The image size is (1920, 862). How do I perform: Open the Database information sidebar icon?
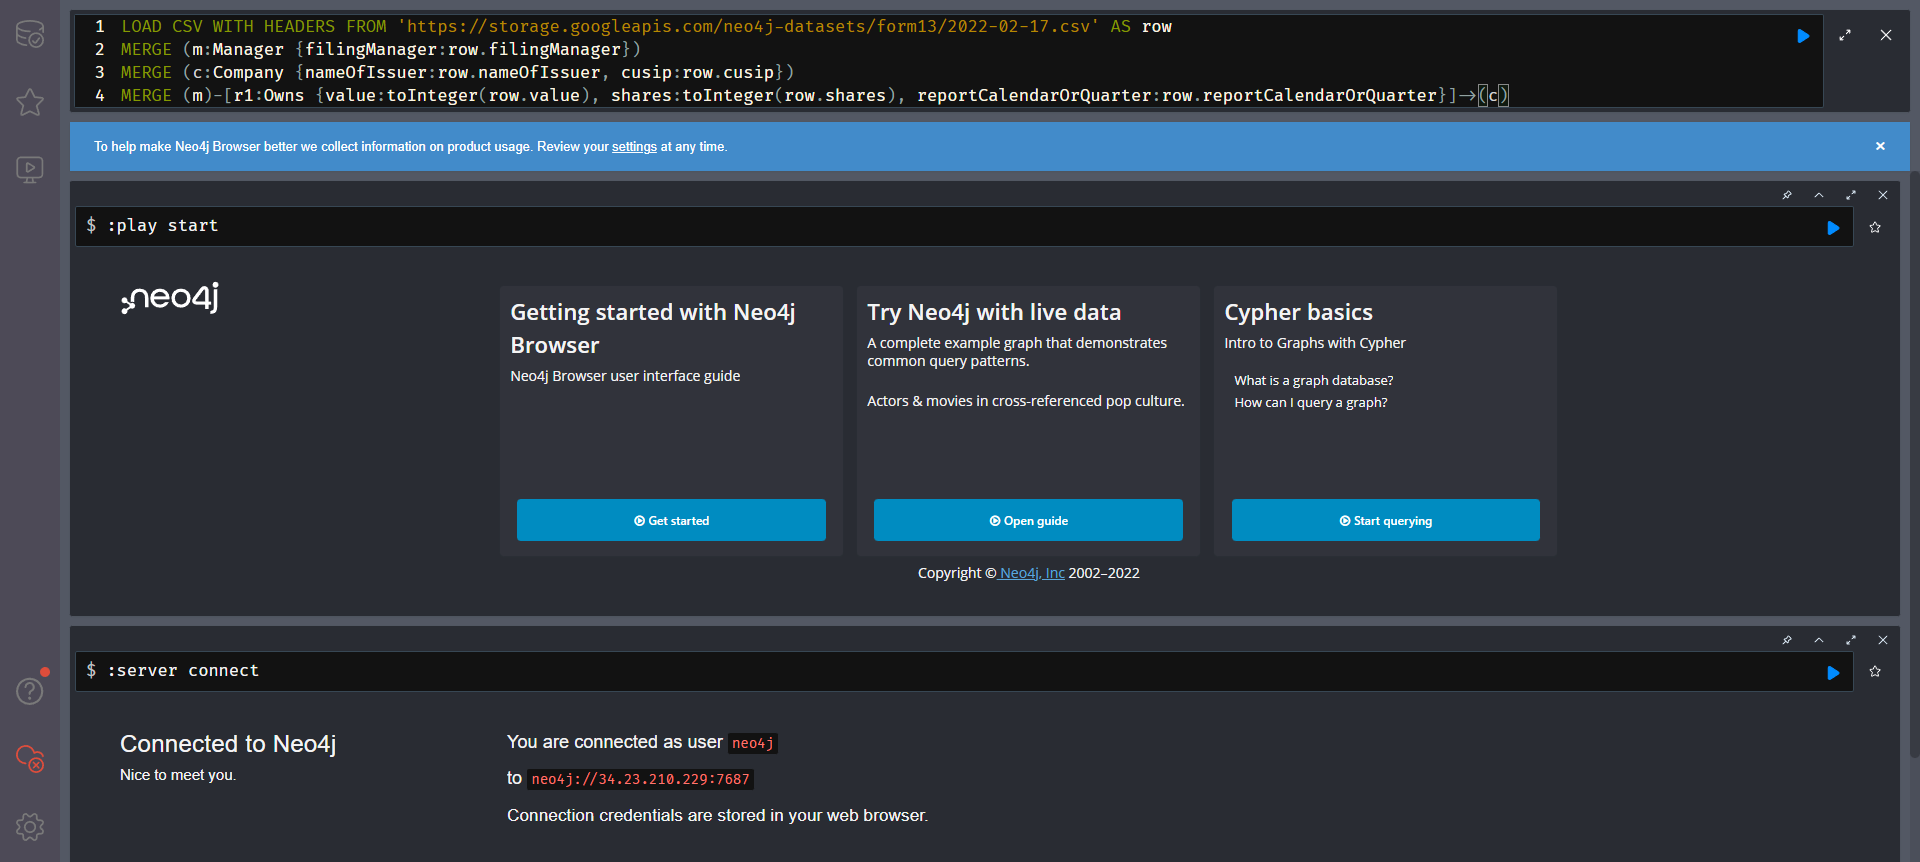click(x=30, y=34)
